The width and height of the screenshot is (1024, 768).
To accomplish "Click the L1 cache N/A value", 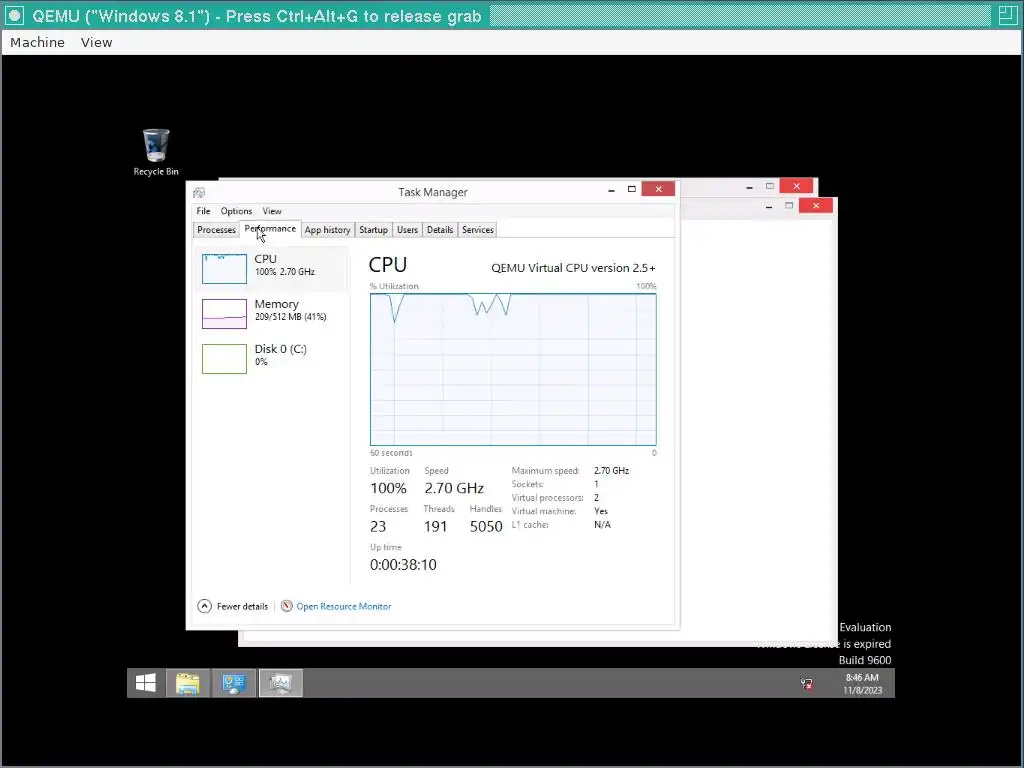I will pyautogui.click(x=602, y=524).
